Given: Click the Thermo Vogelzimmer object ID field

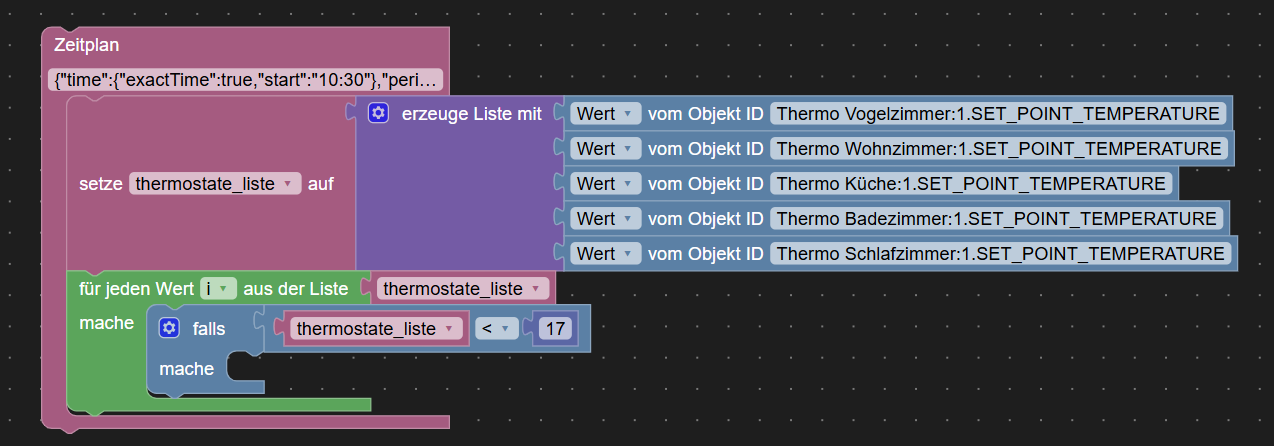Looking at the screenshot, I should pos(999,114).
